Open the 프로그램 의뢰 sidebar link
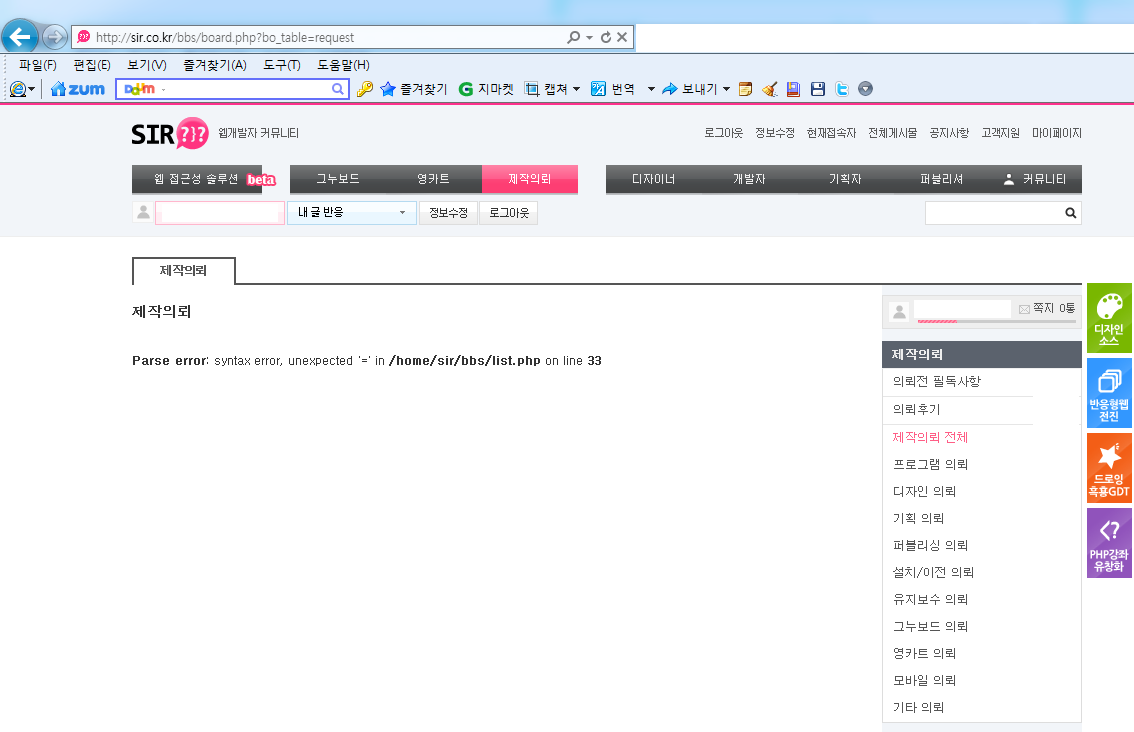1134x732 pixels. click(930, 464)
